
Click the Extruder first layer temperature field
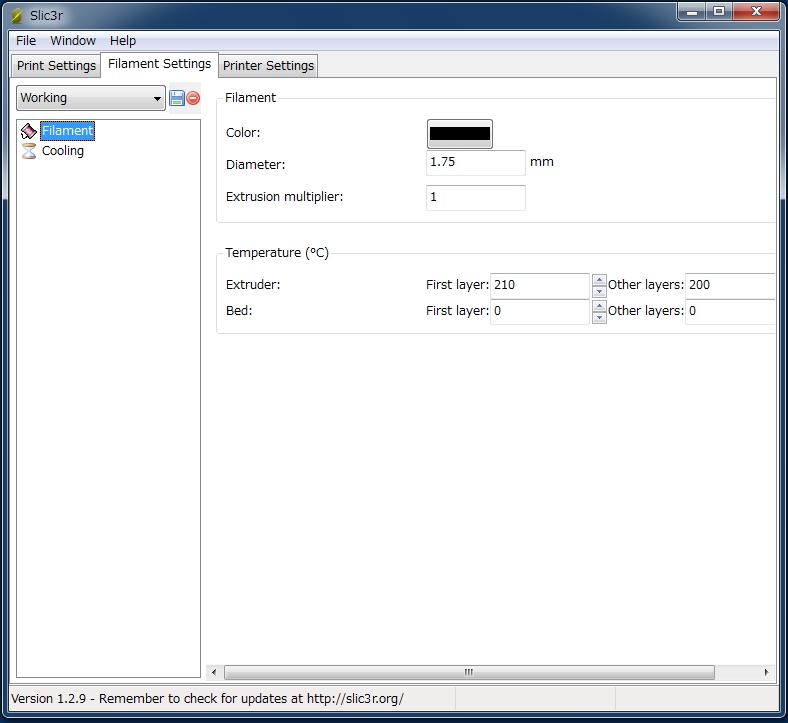[540, 285]
